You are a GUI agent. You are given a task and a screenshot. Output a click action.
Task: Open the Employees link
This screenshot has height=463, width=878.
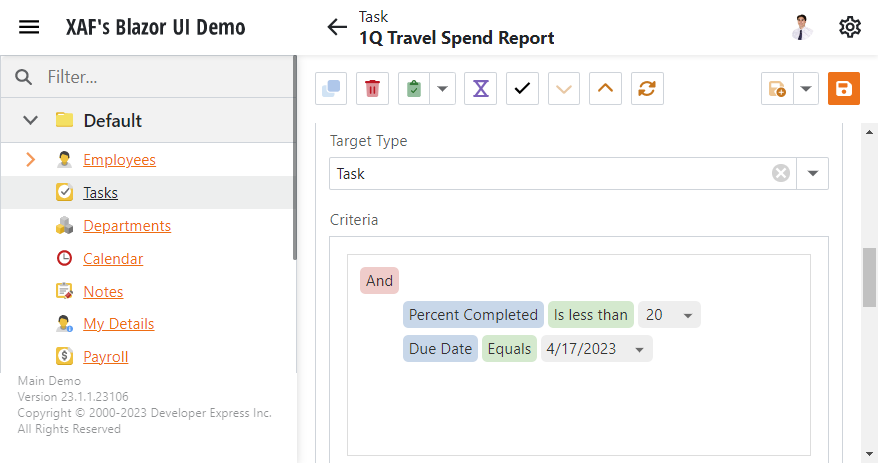click(119, 160)
